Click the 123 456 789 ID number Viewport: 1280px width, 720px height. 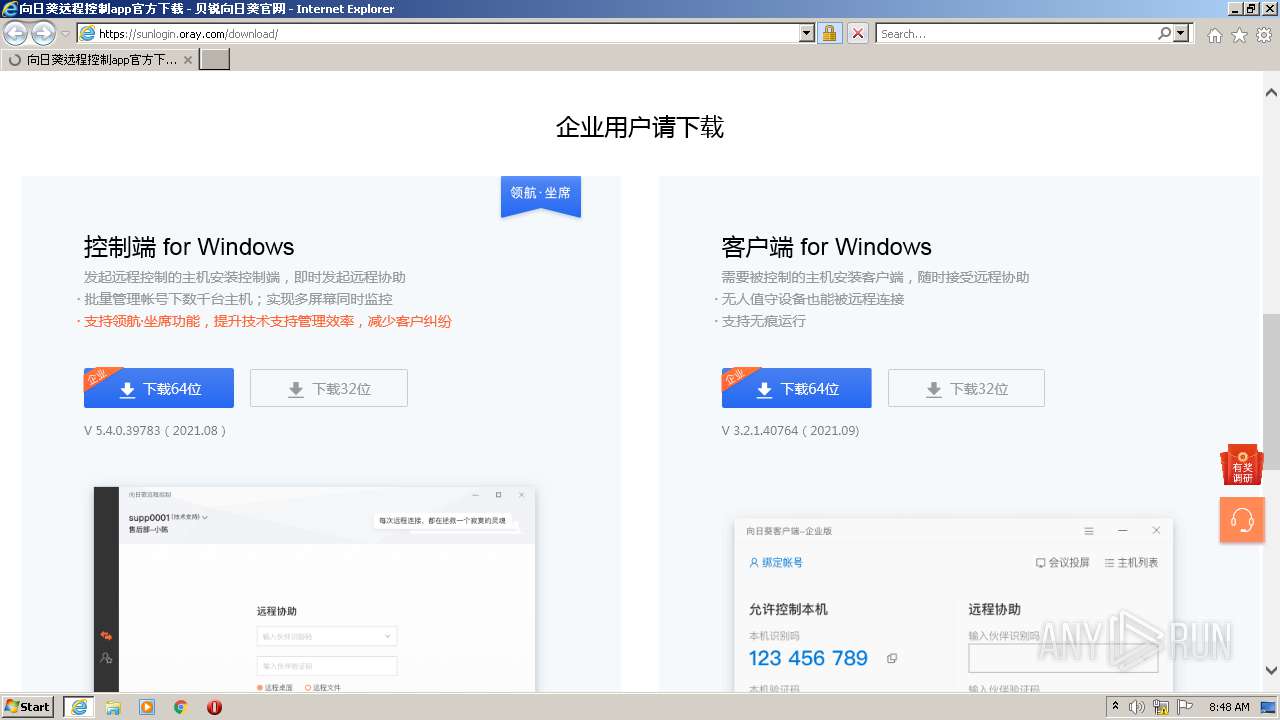pyautogui.click(x=808, y=658)
